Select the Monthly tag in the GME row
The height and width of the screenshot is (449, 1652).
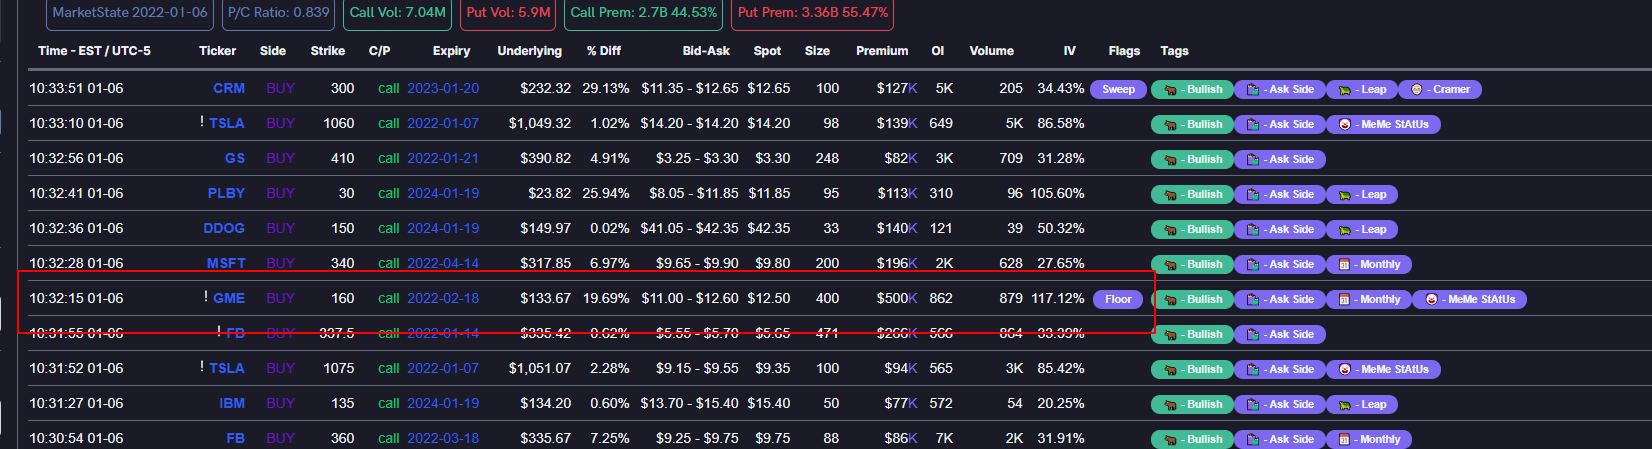click(1369, 299)
